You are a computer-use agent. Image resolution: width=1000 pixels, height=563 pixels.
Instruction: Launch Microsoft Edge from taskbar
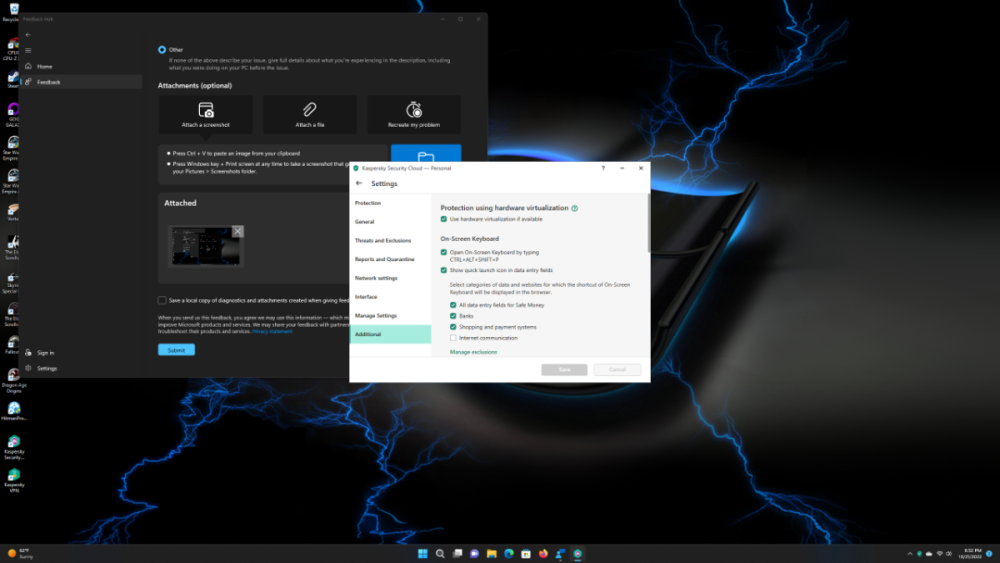coord(509,553)
